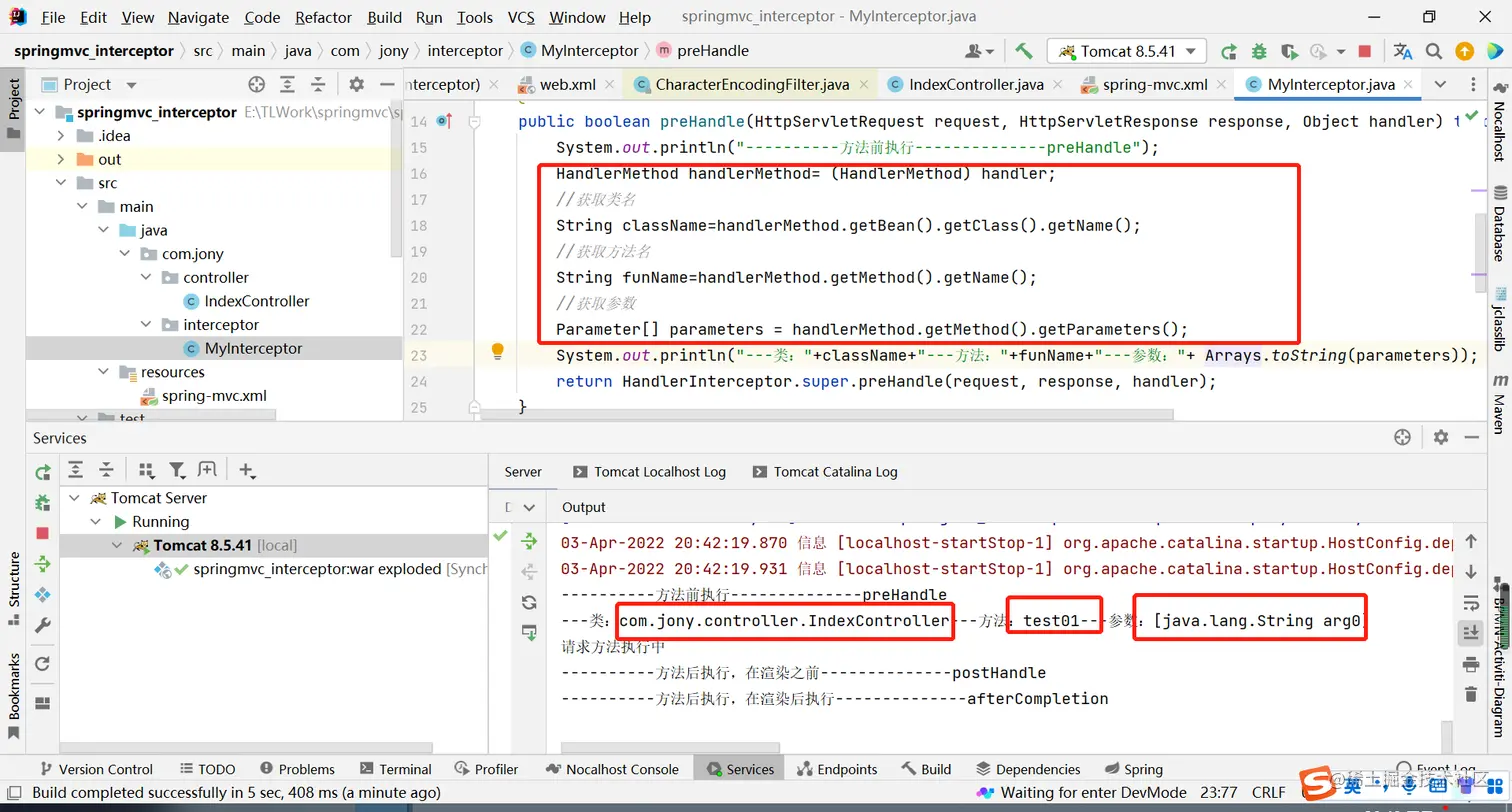Screen dimensions: 1512x812
Task: Click the print icon beside the console output
Action: click(x=1470, y=664)
